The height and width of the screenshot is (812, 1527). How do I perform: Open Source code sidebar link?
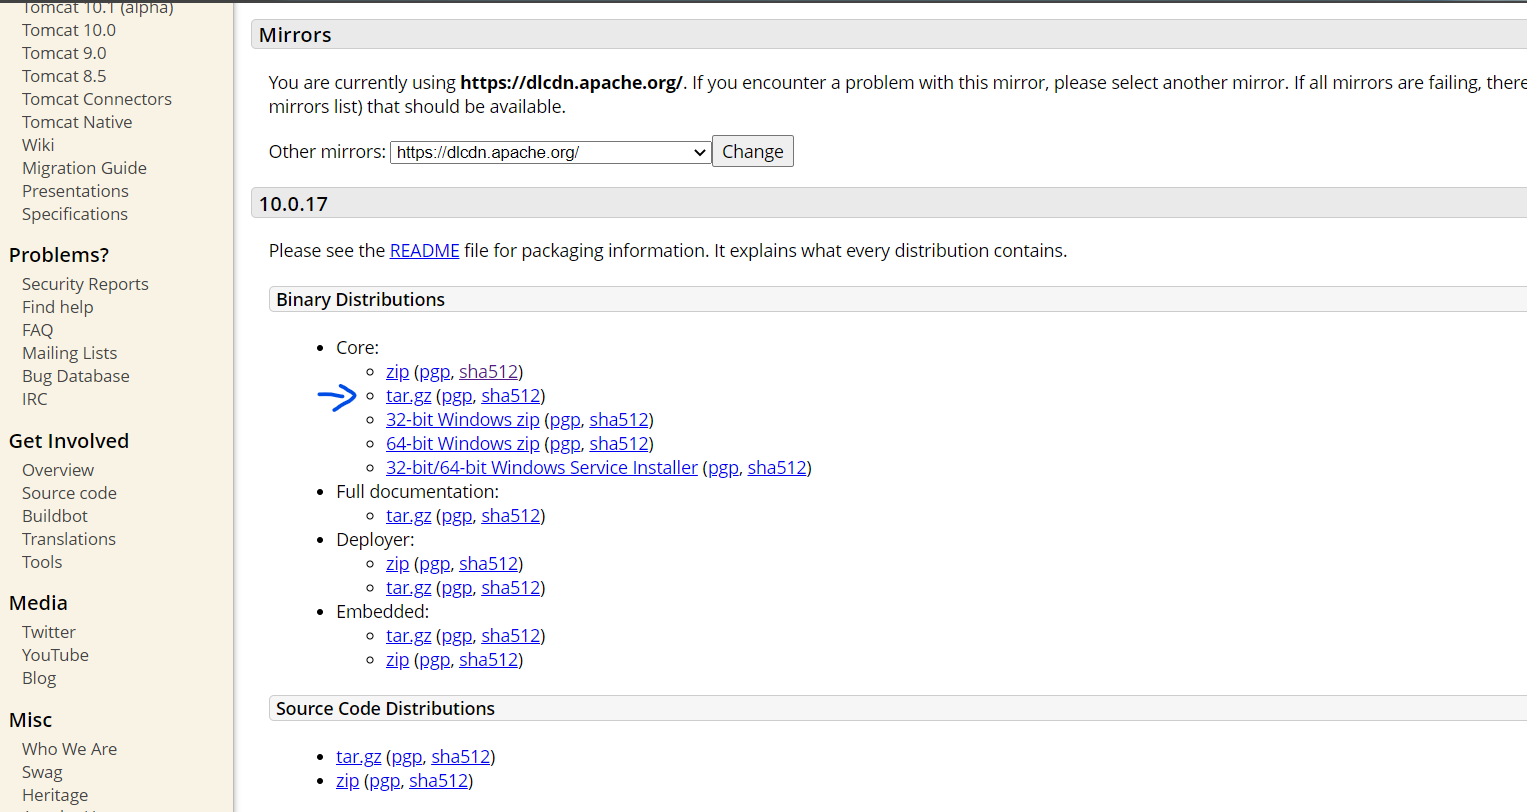coord(69,493)
